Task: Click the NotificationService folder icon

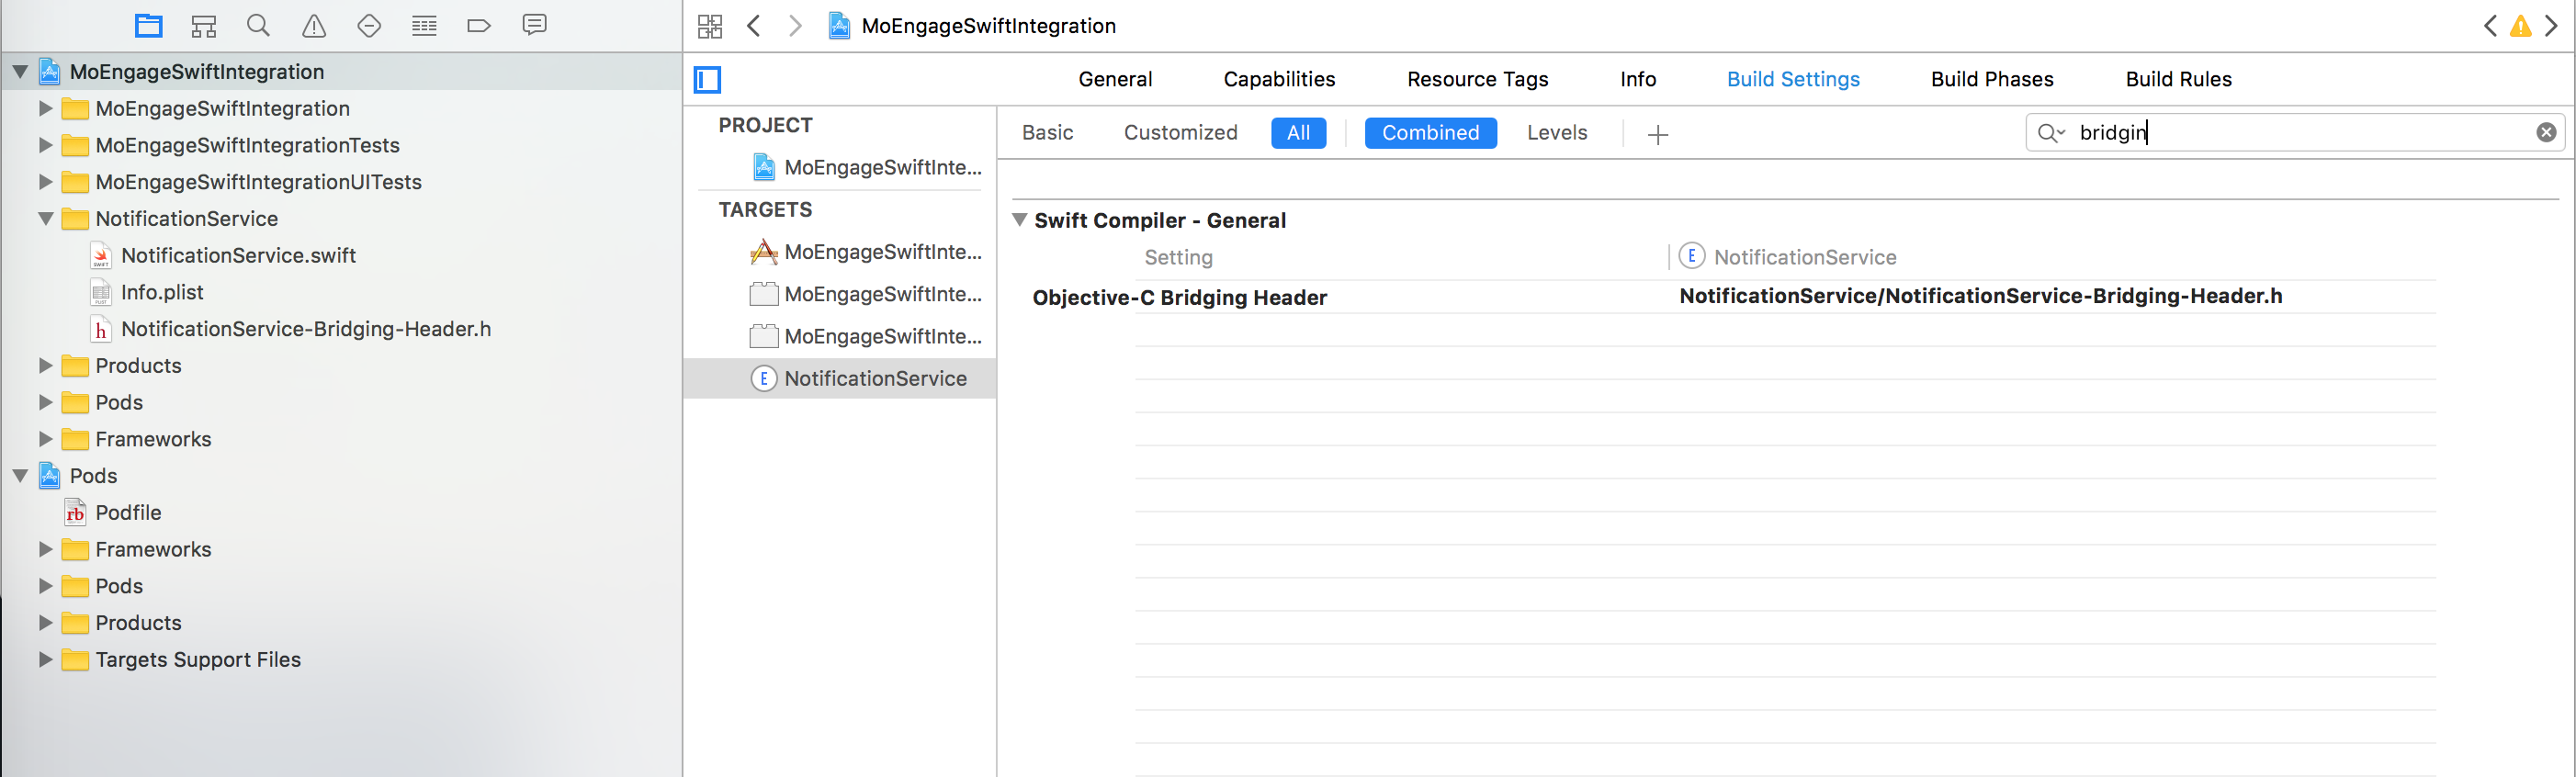Action: 75,219
